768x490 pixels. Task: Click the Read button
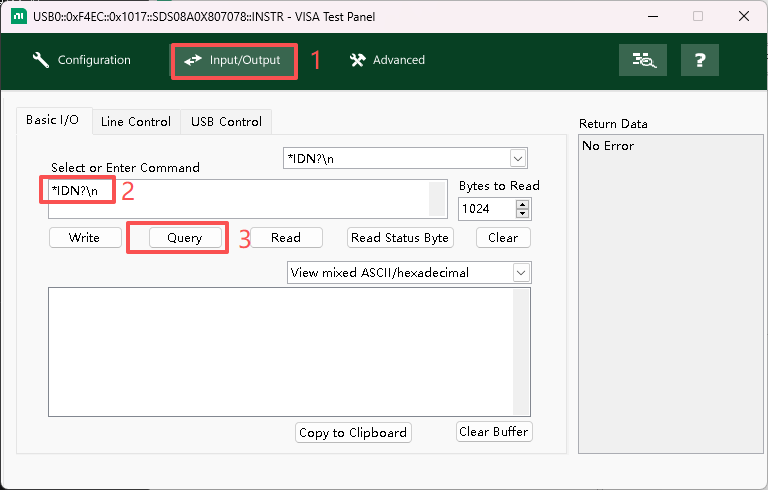(x=287, y=238)
